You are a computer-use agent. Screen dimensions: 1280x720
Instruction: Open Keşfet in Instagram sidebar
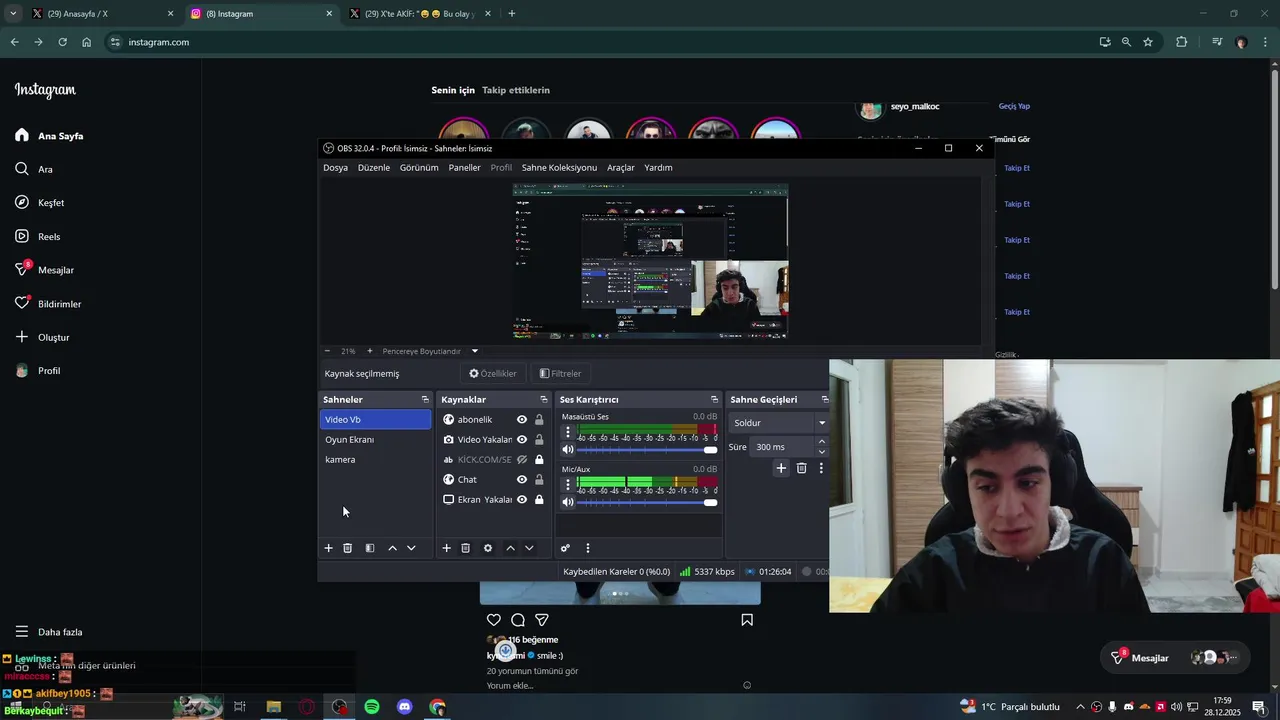point(40,203)
